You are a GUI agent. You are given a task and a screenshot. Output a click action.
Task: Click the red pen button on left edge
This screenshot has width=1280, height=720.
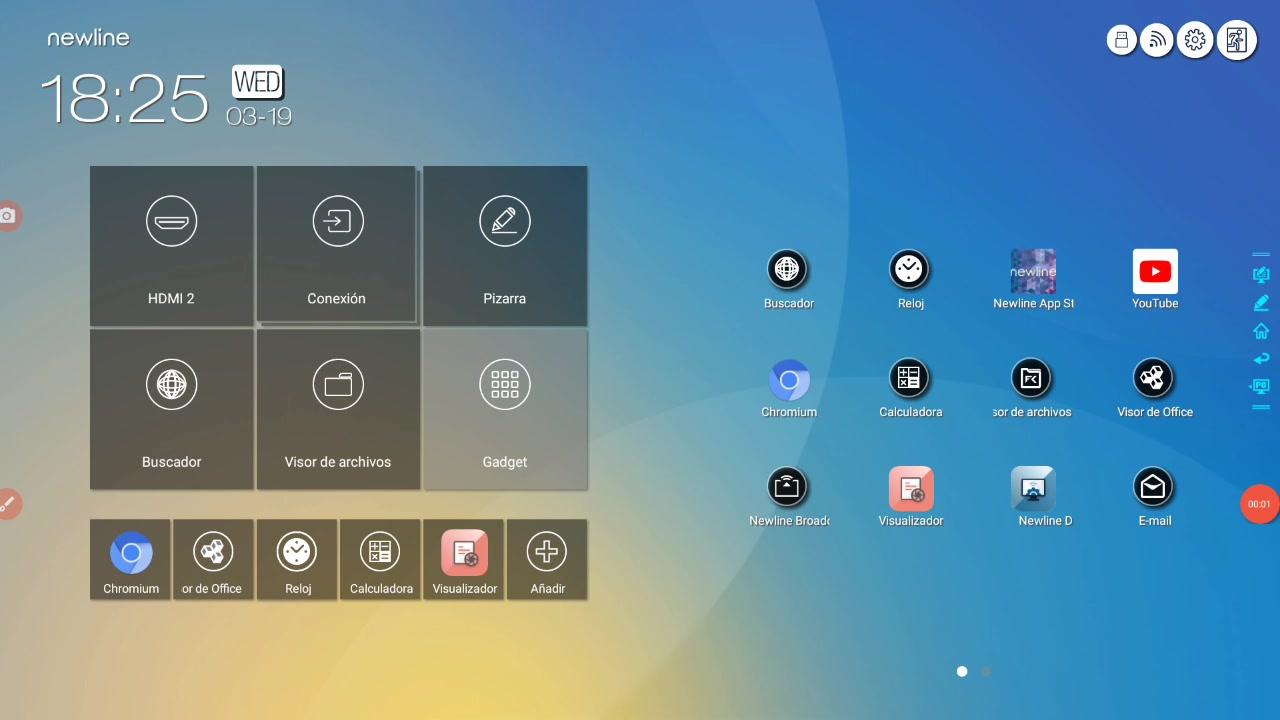pos(8,504)
